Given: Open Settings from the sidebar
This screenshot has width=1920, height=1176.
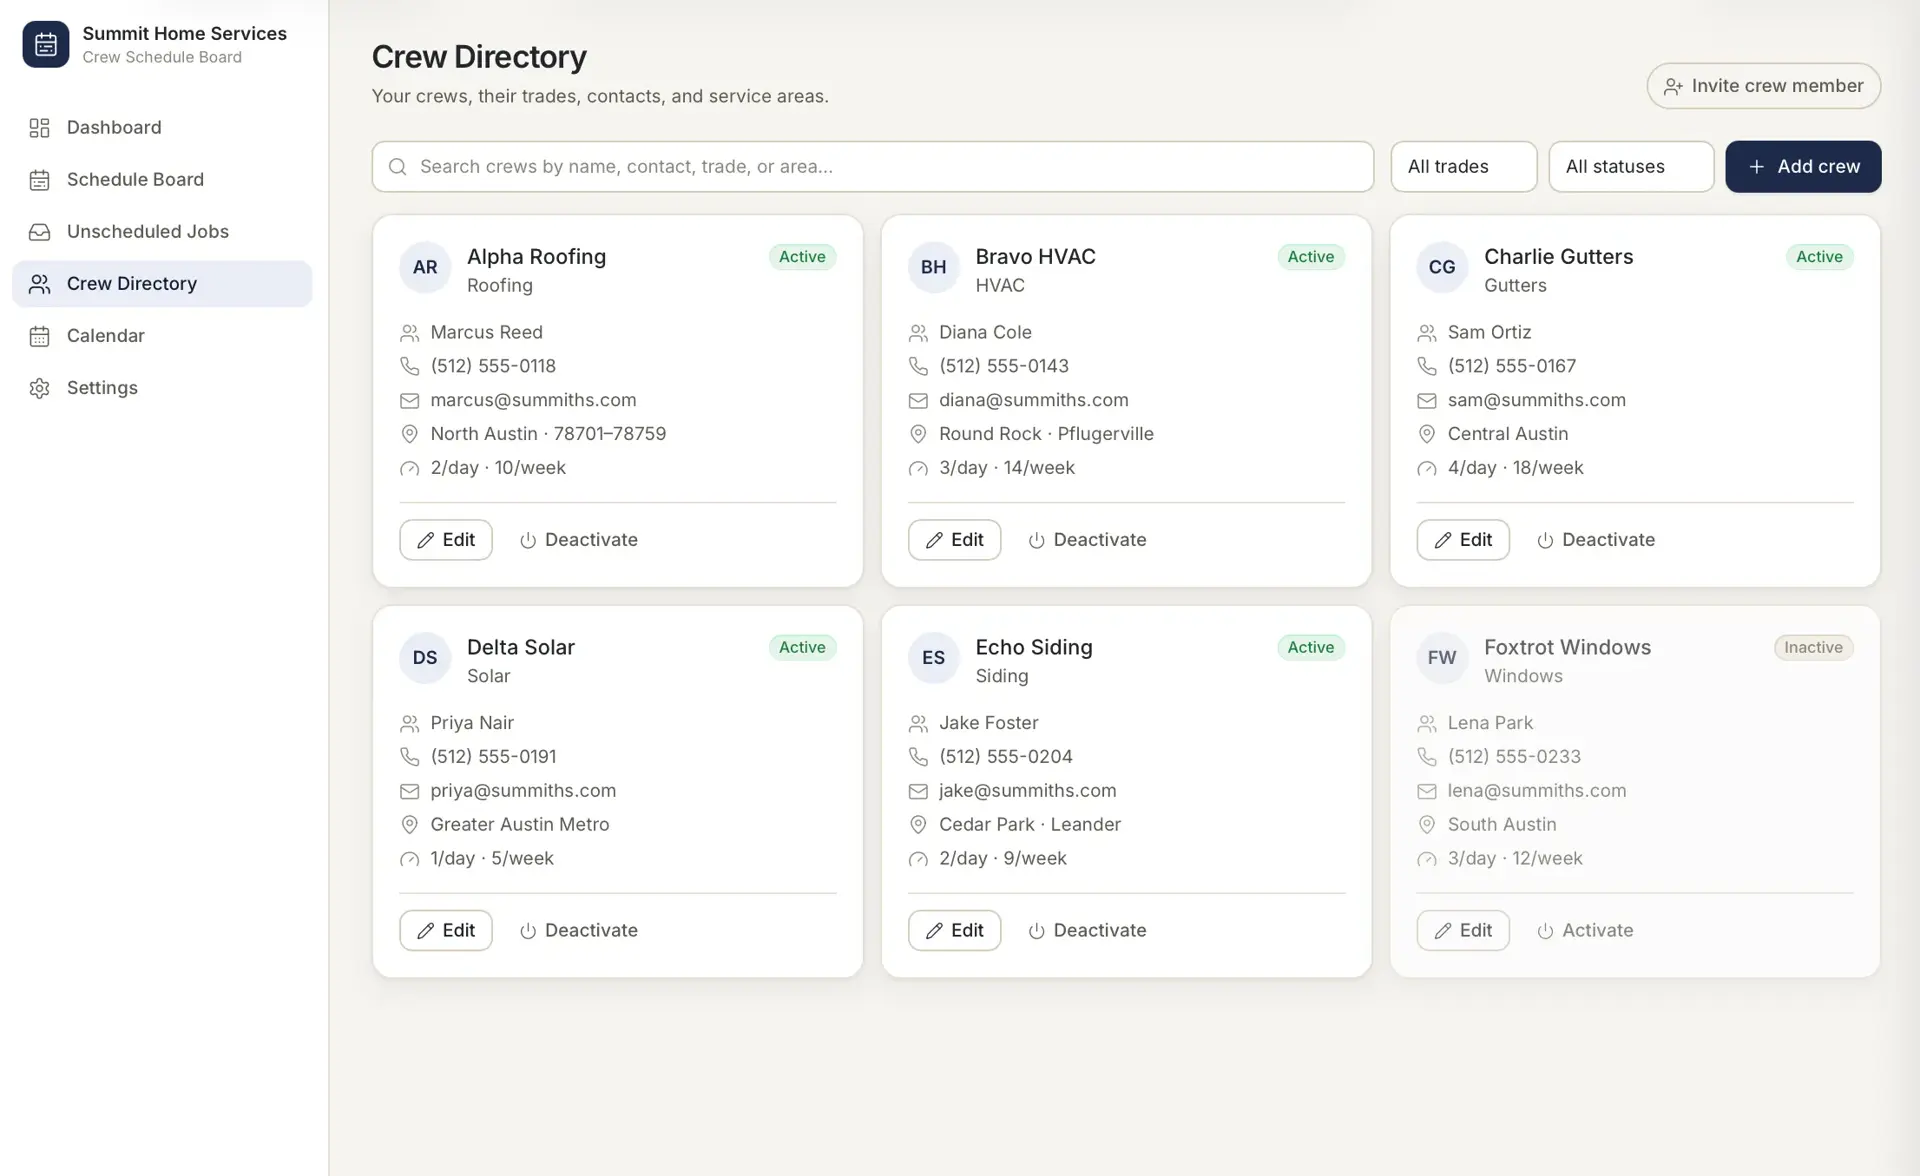Looking at the screenshot, I should pos(162,387).
